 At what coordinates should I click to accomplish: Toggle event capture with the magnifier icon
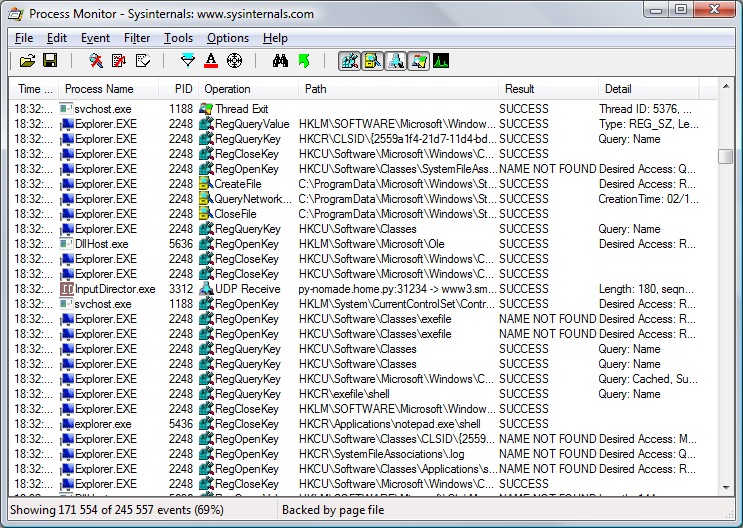point(96,61)
